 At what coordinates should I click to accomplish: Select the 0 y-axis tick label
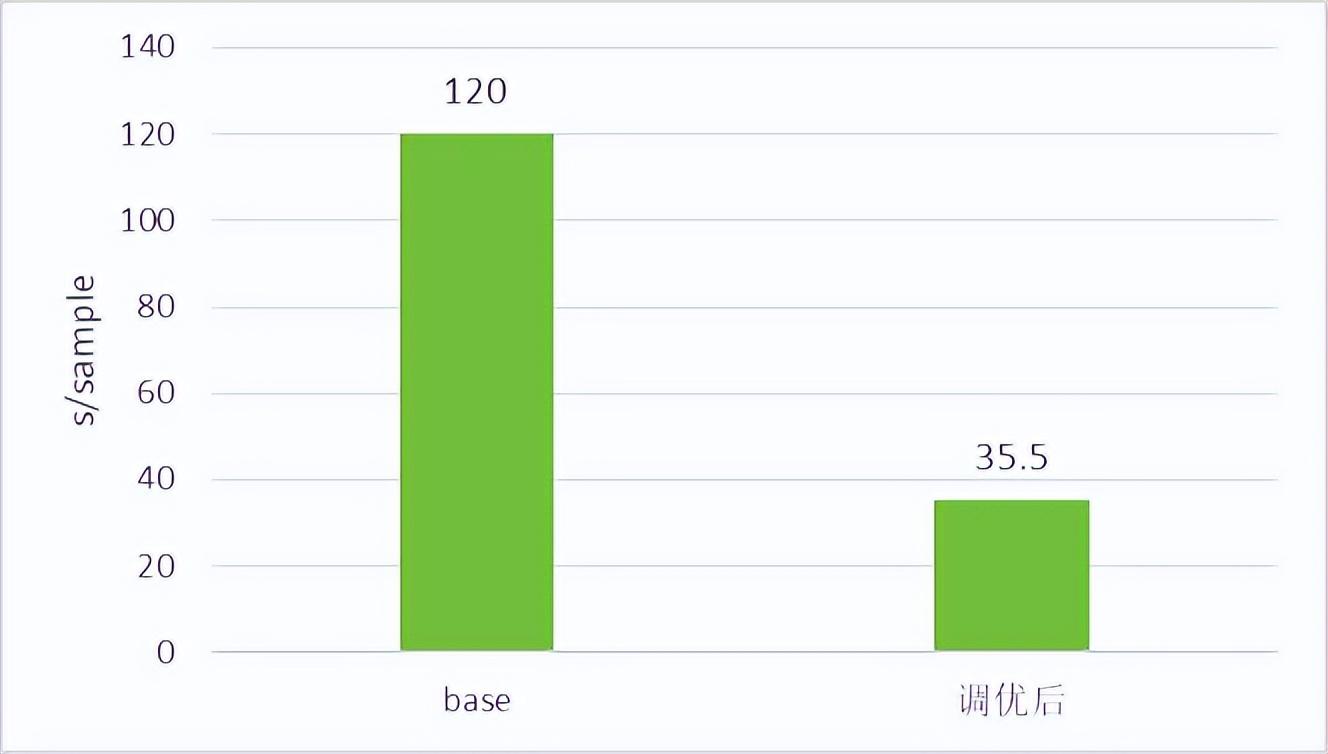coord(165,652)
